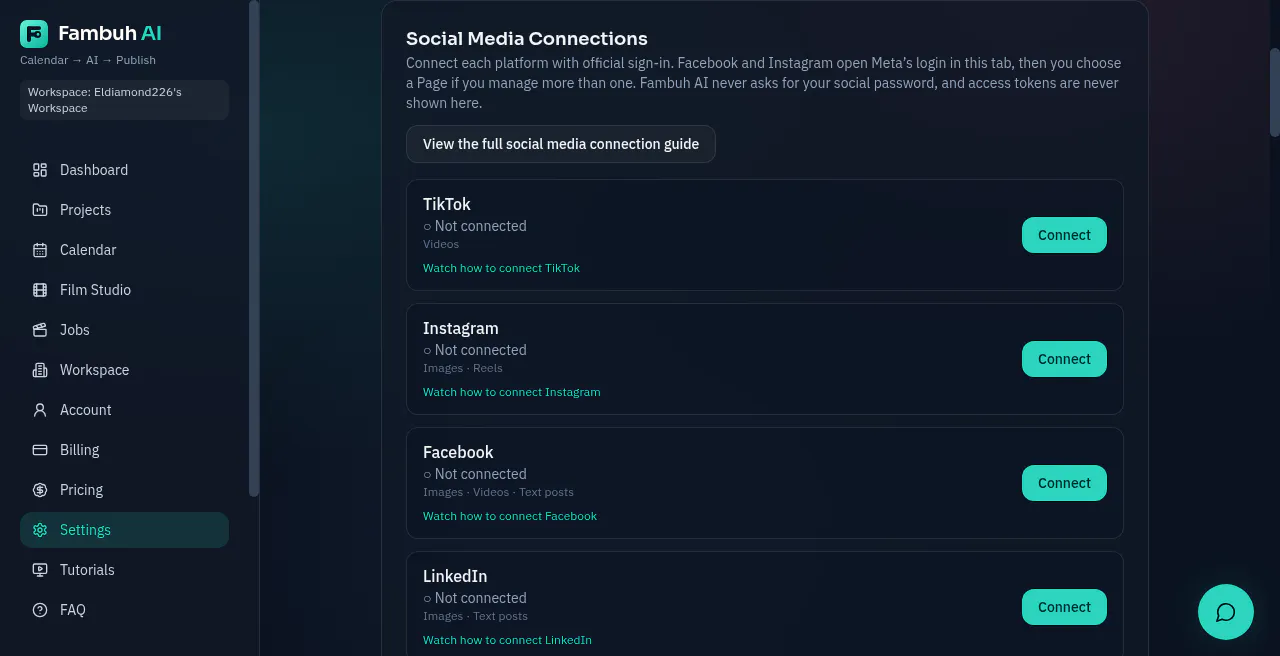Click the Settings gear icon
The image size is (1280, 656).
coord(40,530)
